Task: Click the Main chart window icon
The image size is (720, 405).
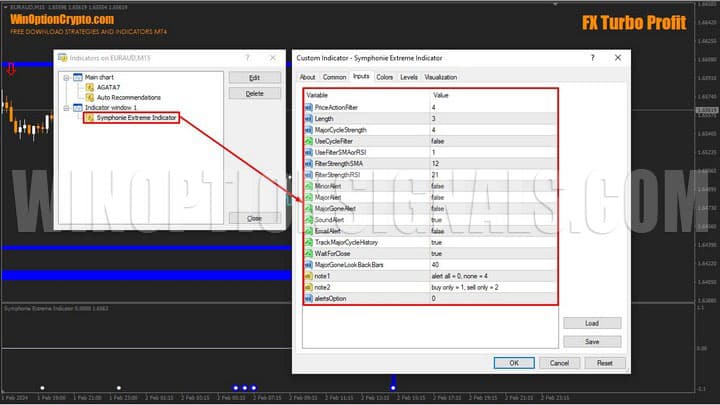Action: coord(77,76)
